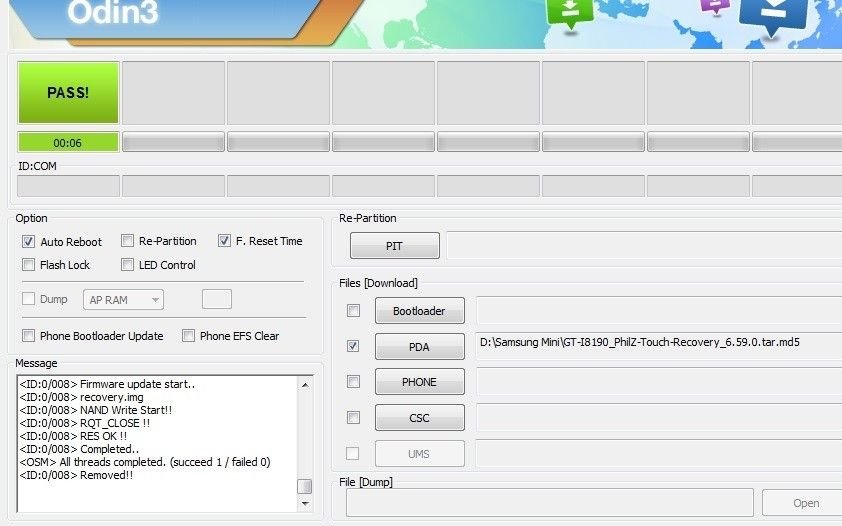Select the 'RQT_CLOSE !!' log line

85,423
